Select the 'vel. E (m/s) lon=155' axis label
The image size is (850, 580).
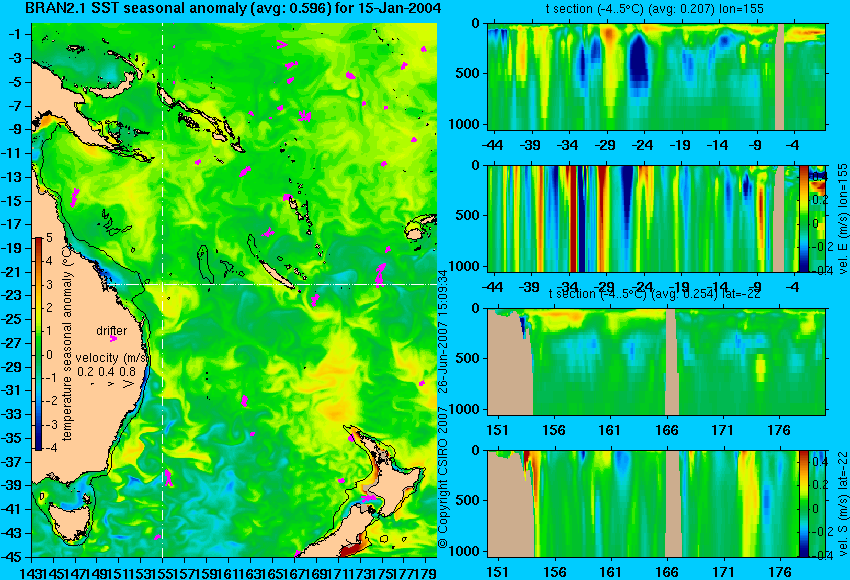842,219
